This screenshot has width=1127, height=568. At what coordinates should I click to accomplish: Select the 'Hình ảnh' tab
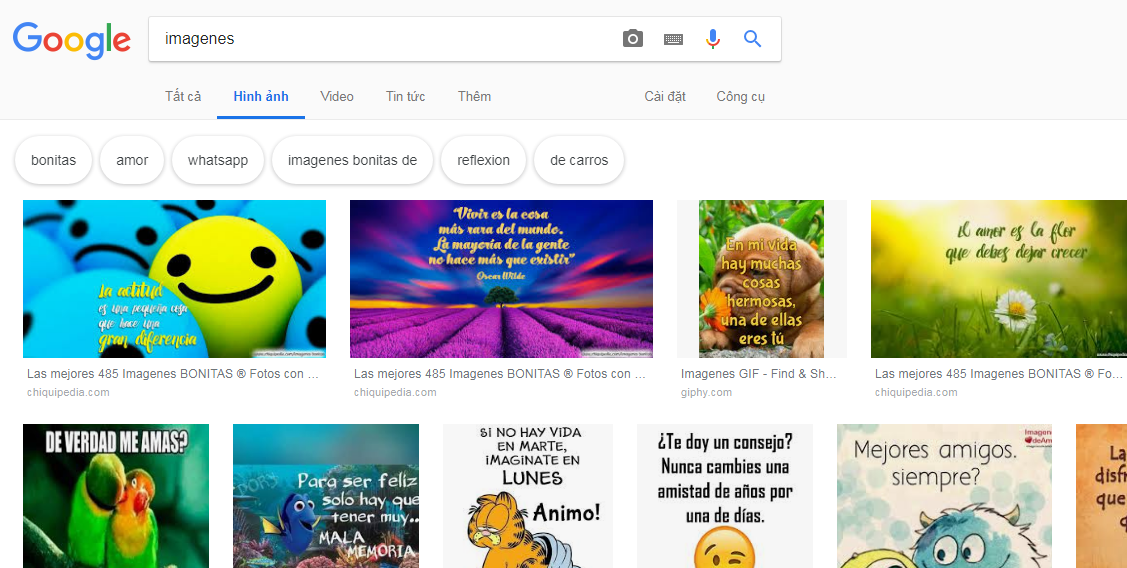[x=261, y=96]
